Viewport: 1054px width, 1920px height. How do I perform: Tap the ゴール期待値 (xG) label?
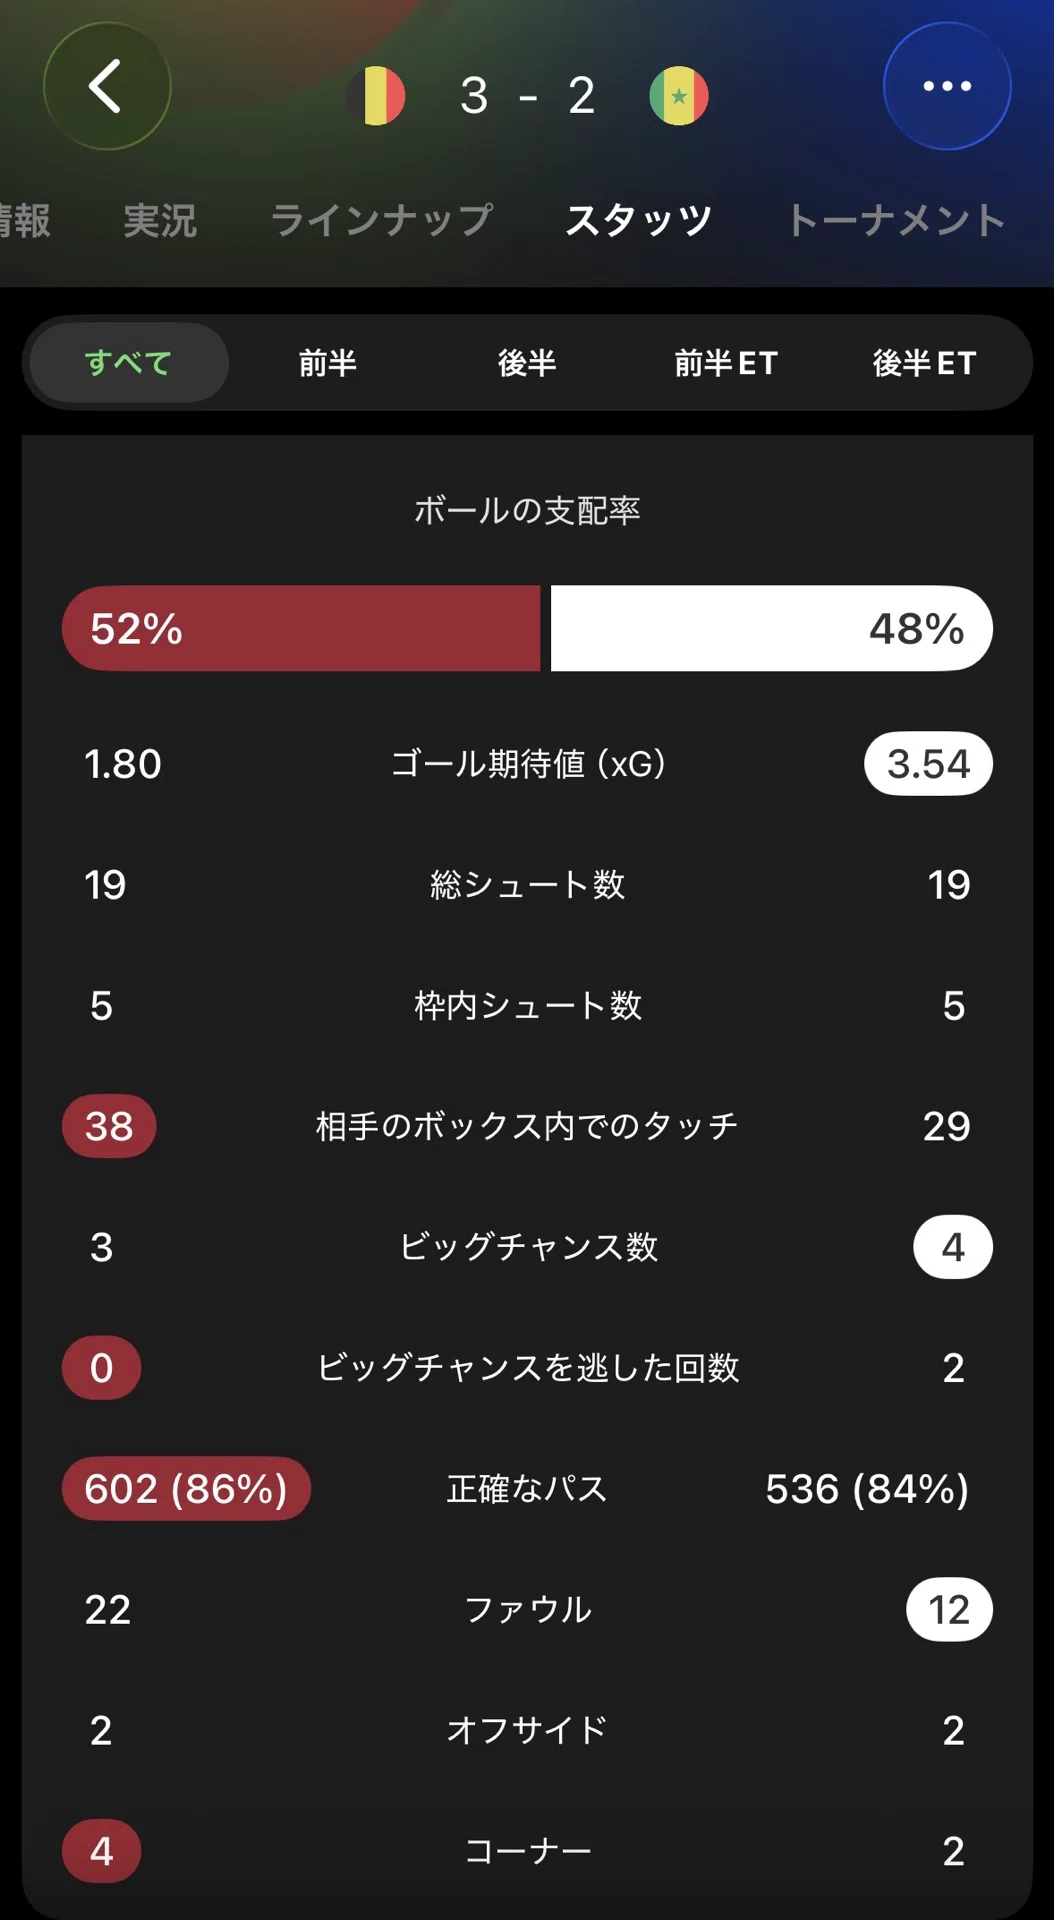[x=527, y=764]
